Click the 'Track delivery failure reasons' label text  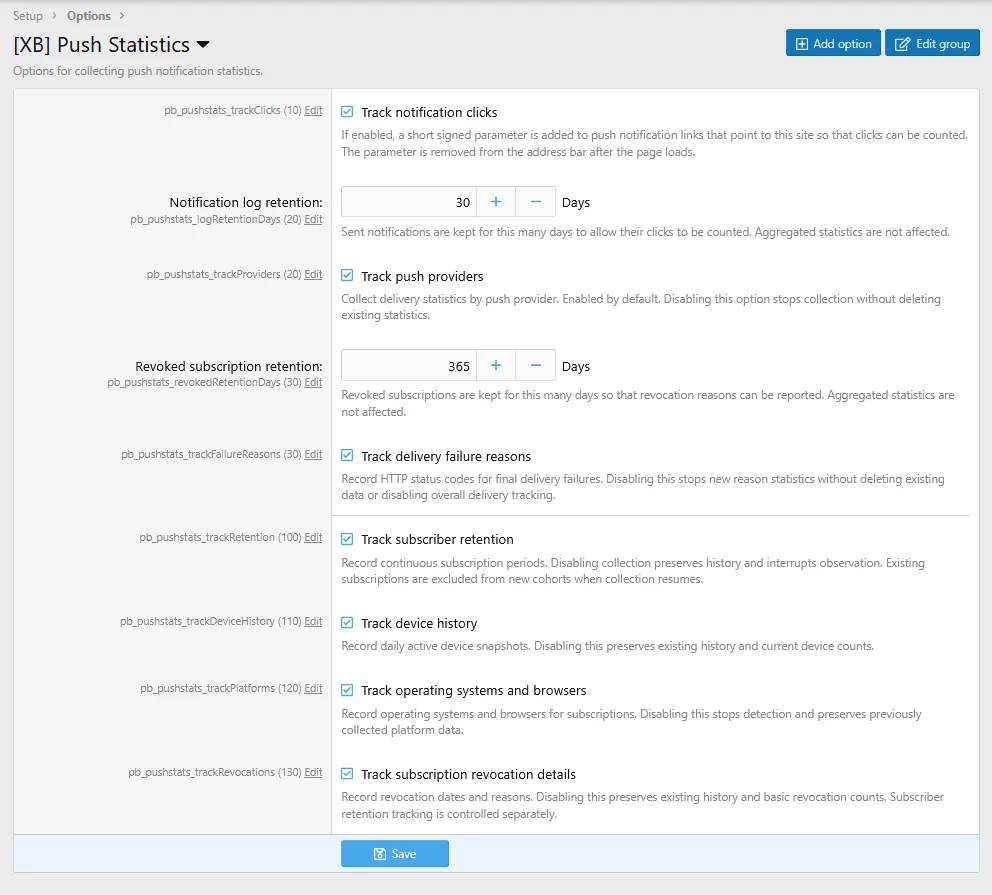coord(446,457)
